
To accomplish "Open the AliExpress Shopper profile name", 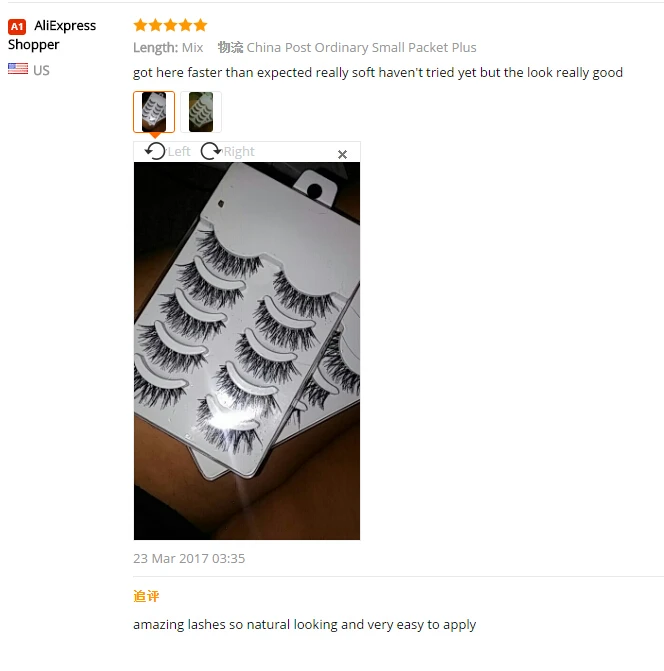I will (x=52, y=35).
